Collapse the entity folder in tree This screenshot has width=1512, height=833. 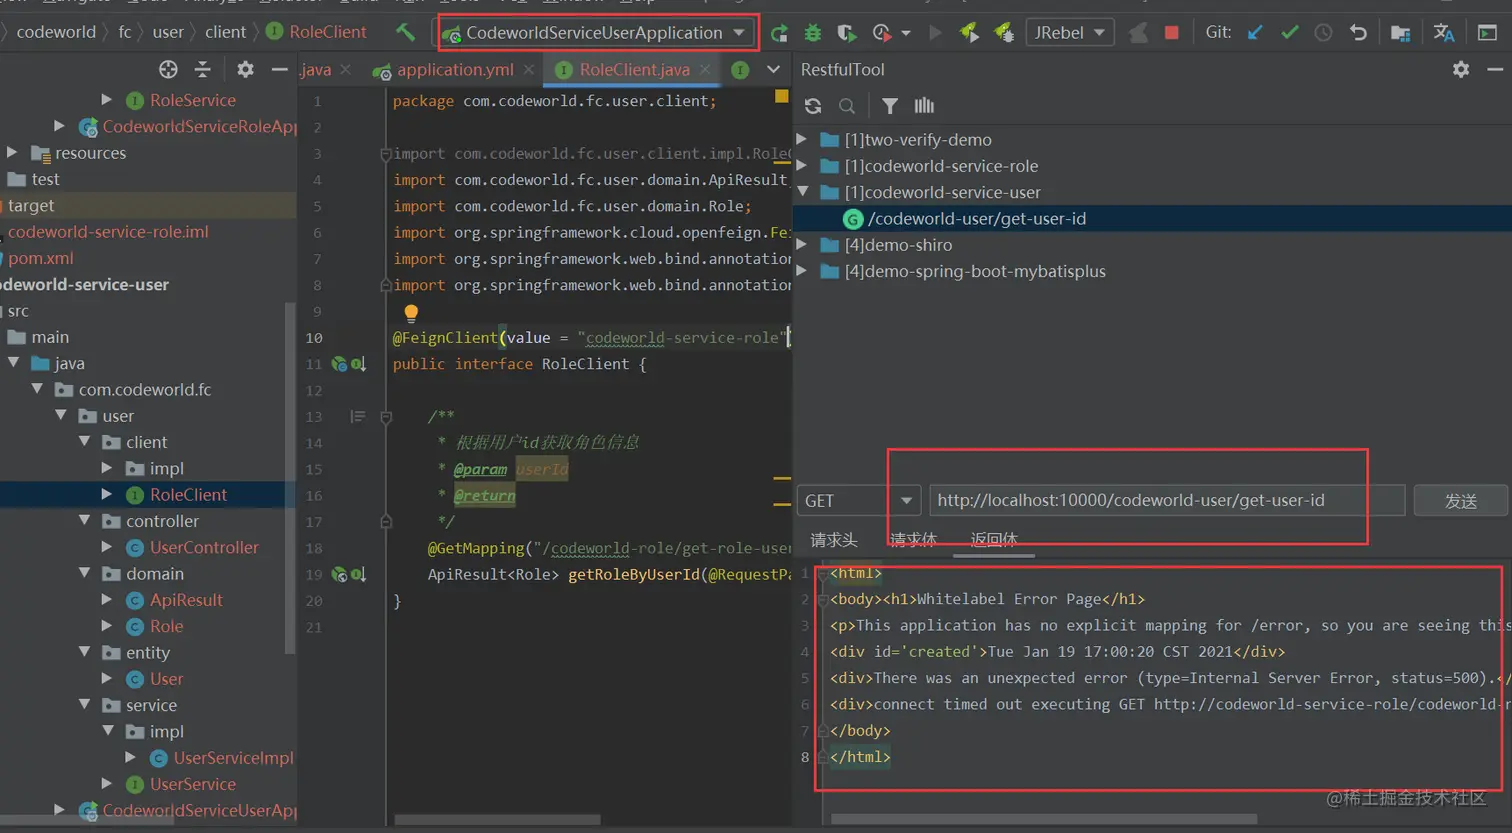coord(84,652)
